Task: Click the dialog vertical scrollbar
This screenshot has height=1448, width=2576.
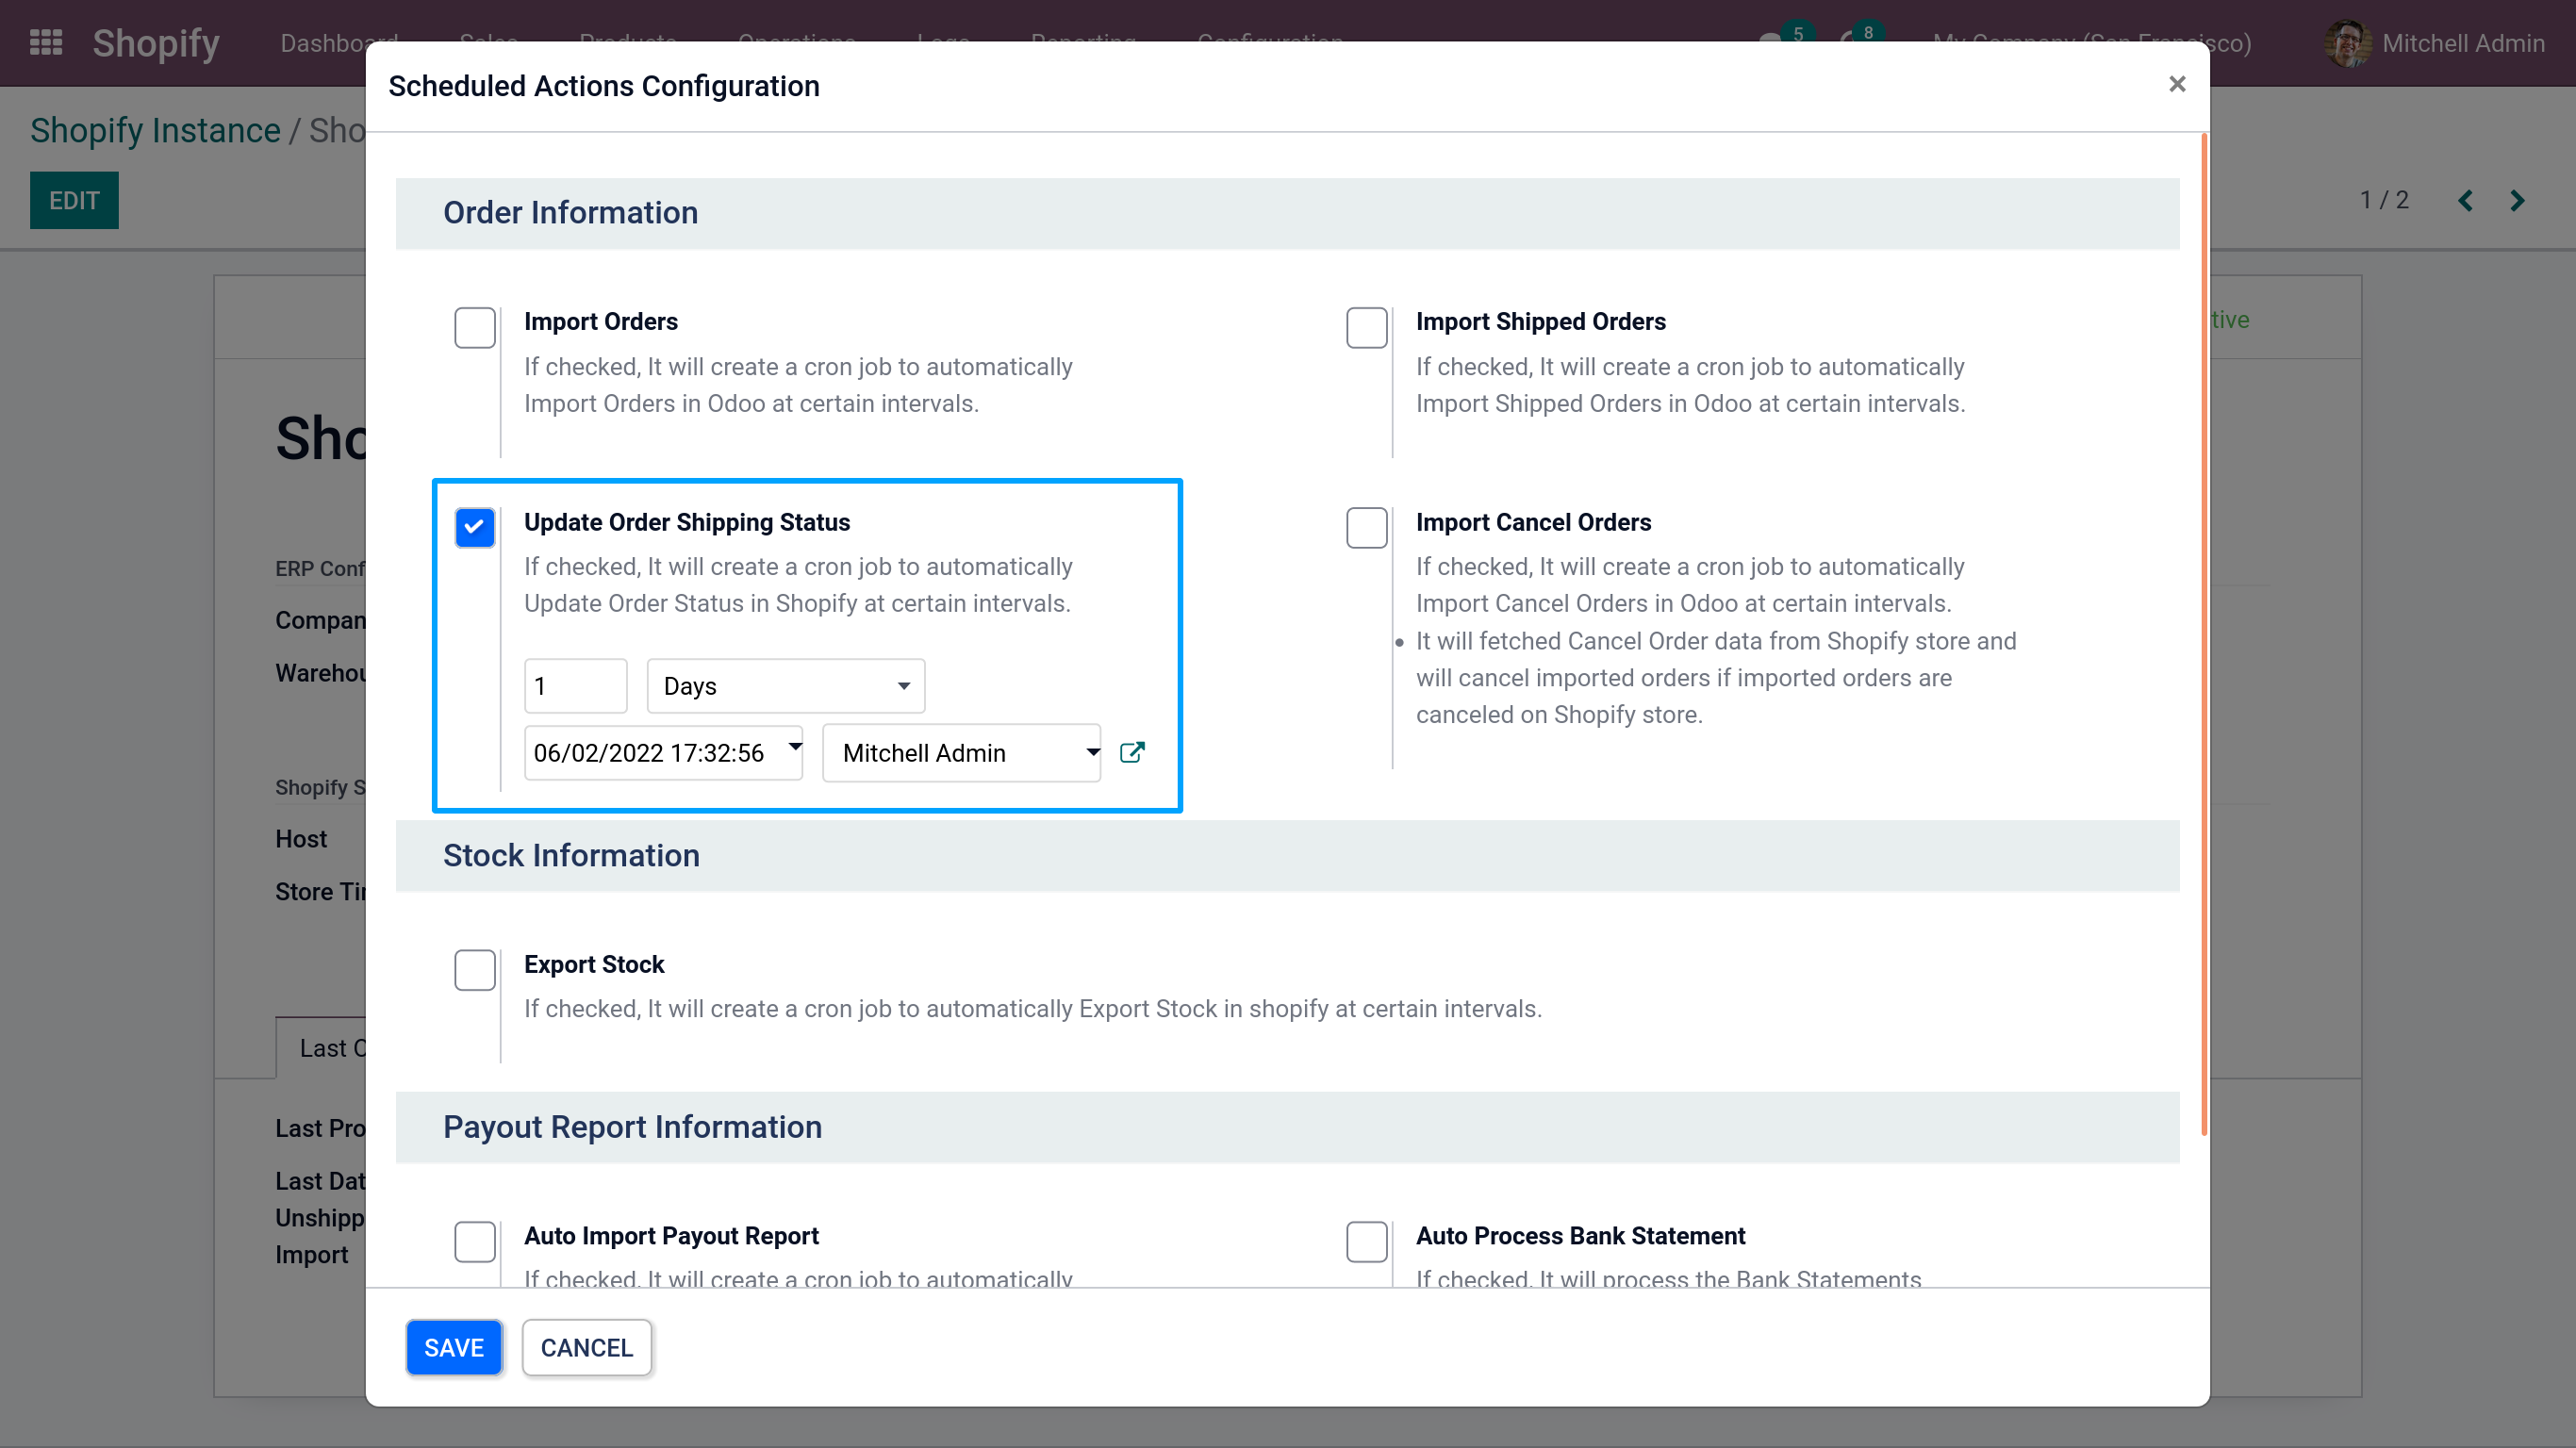Action: pos(2203,636)
